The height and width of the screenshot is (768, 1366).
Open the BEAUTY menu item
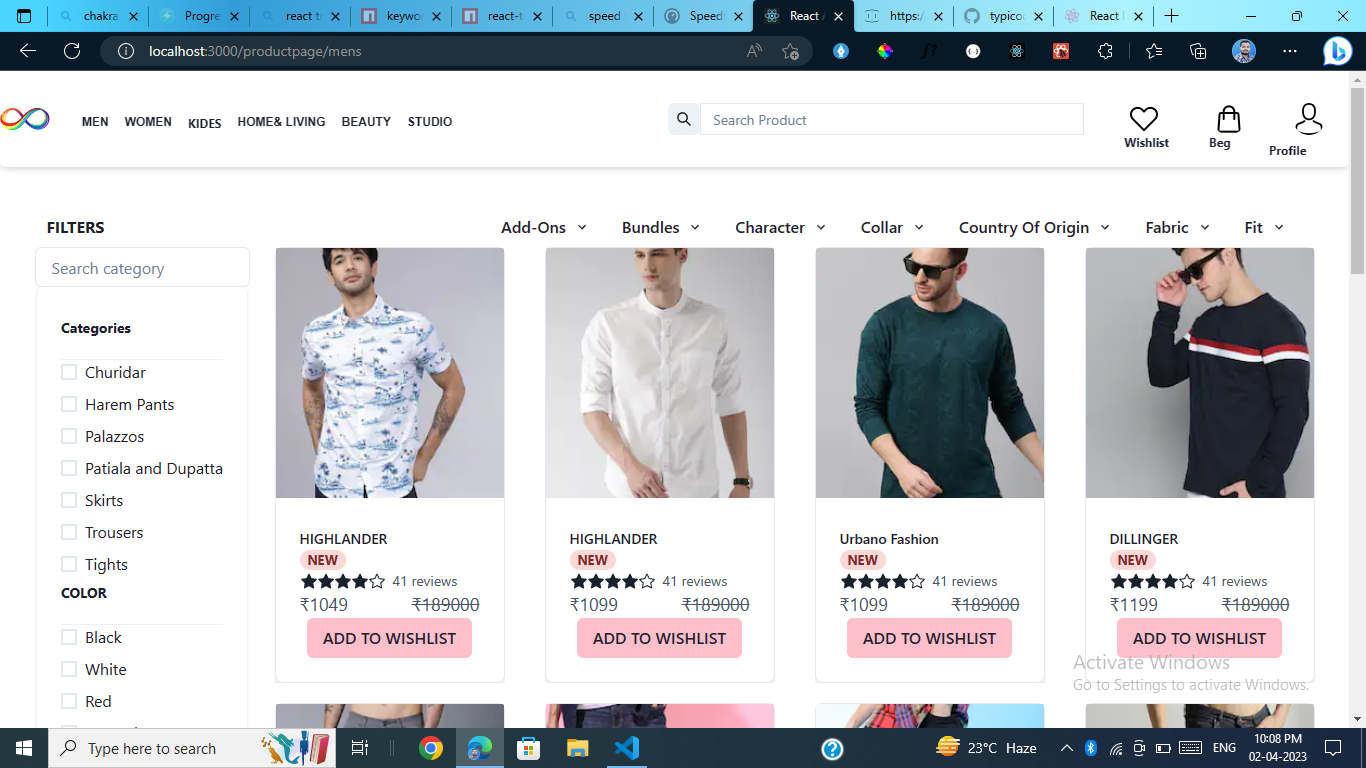(366, 121)
